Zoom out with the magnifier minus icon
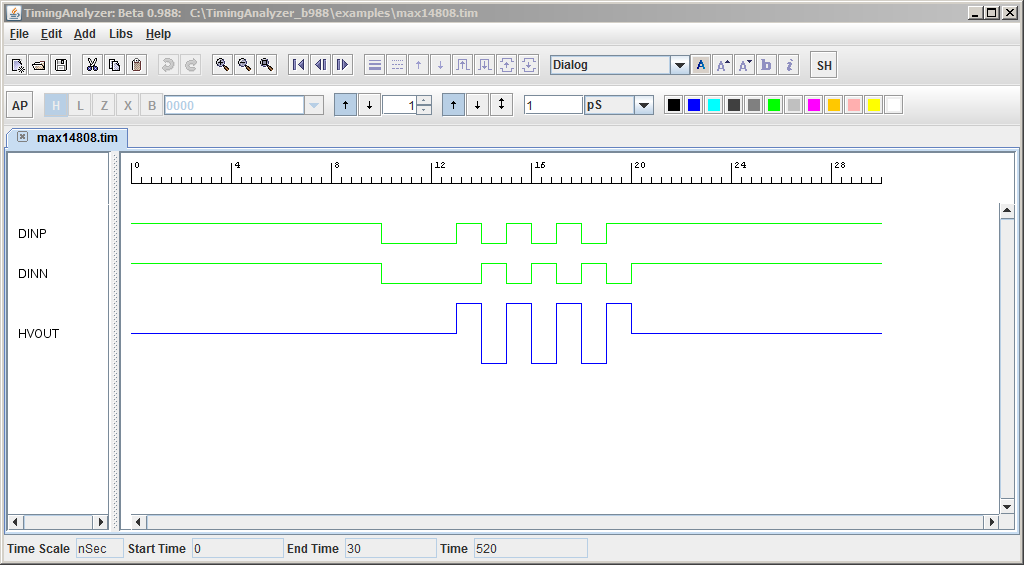Image resolution: width=1024 pixels, height=565 pixels. 244,65
